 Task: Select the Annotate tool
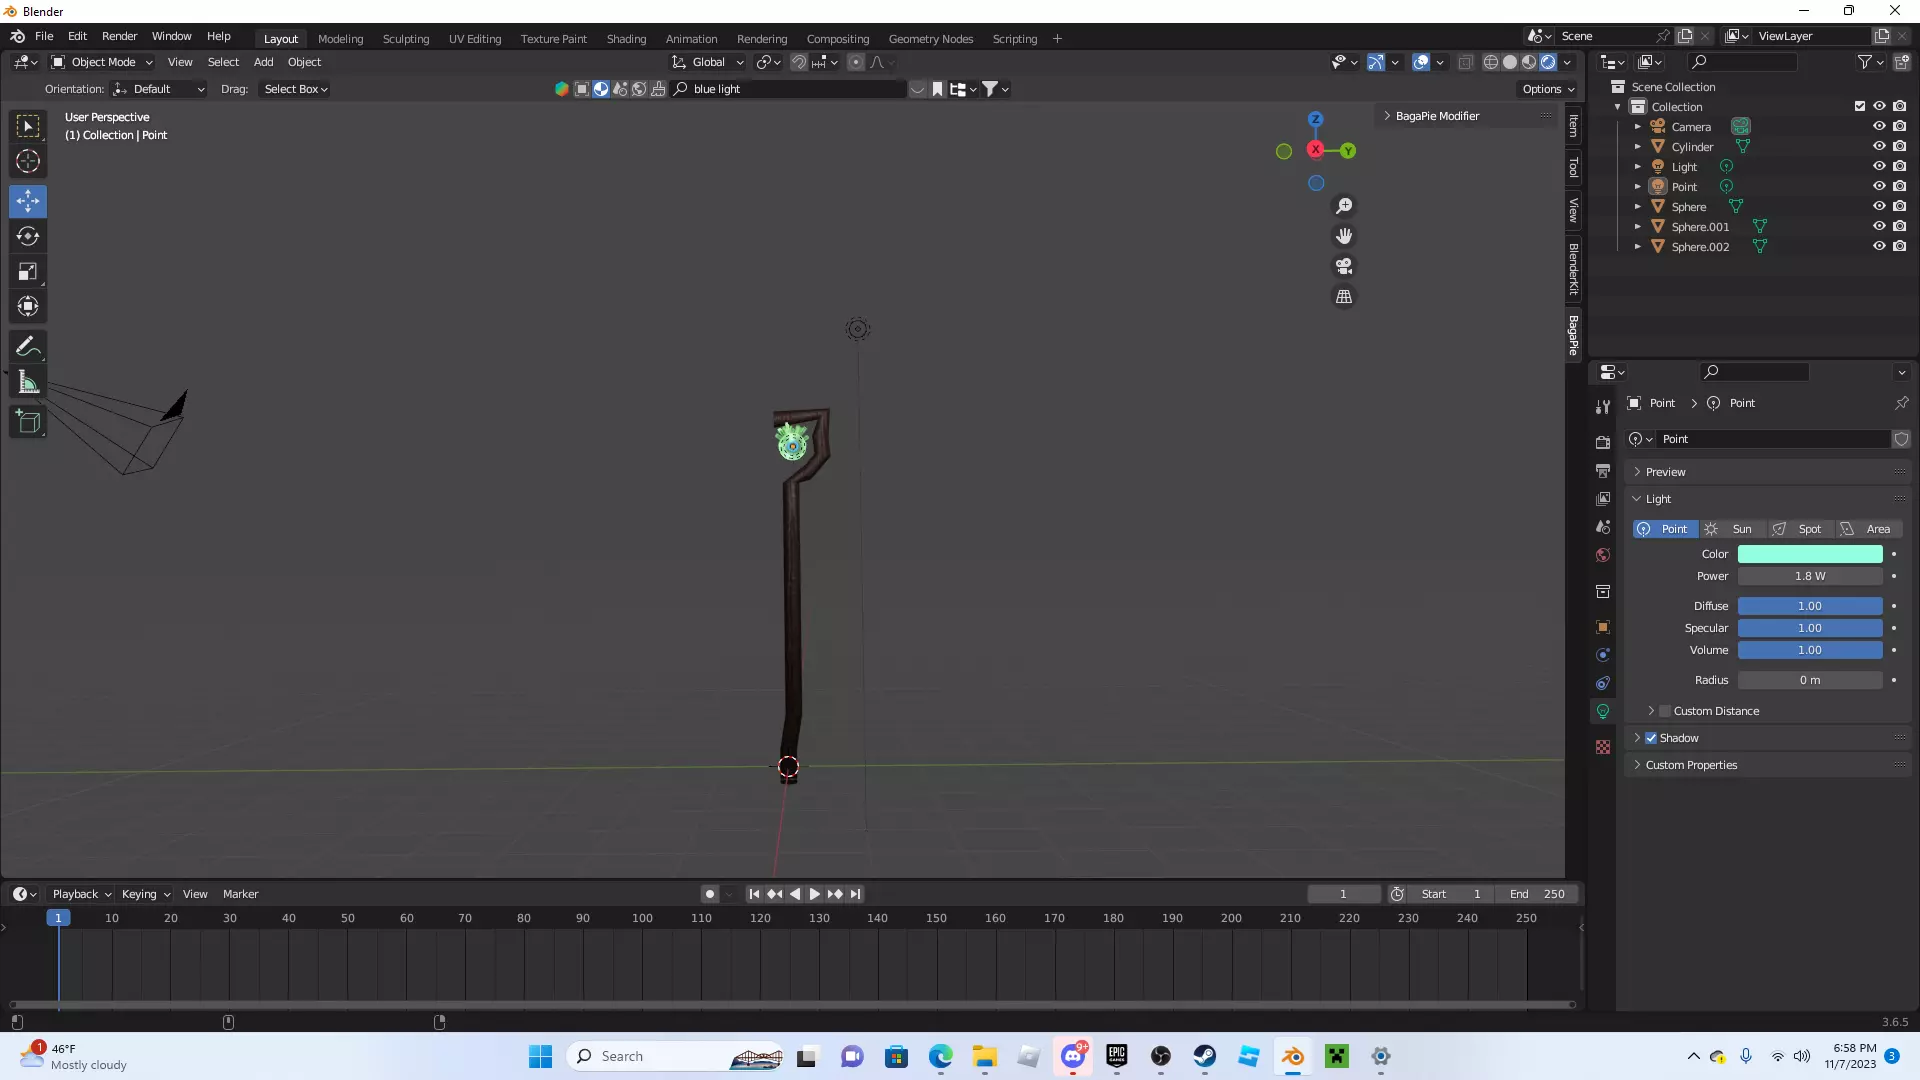pos(28,347)
